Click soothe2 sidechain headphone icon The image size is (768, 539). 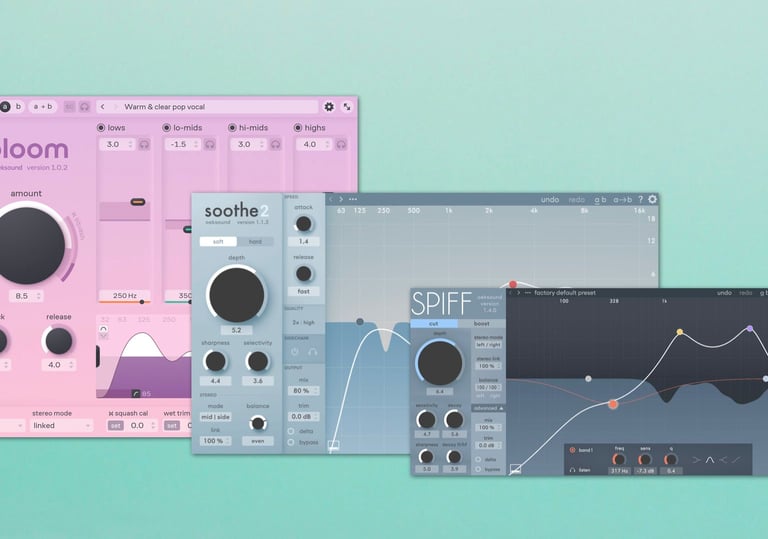pyautogui.click(x=312, y=351)
